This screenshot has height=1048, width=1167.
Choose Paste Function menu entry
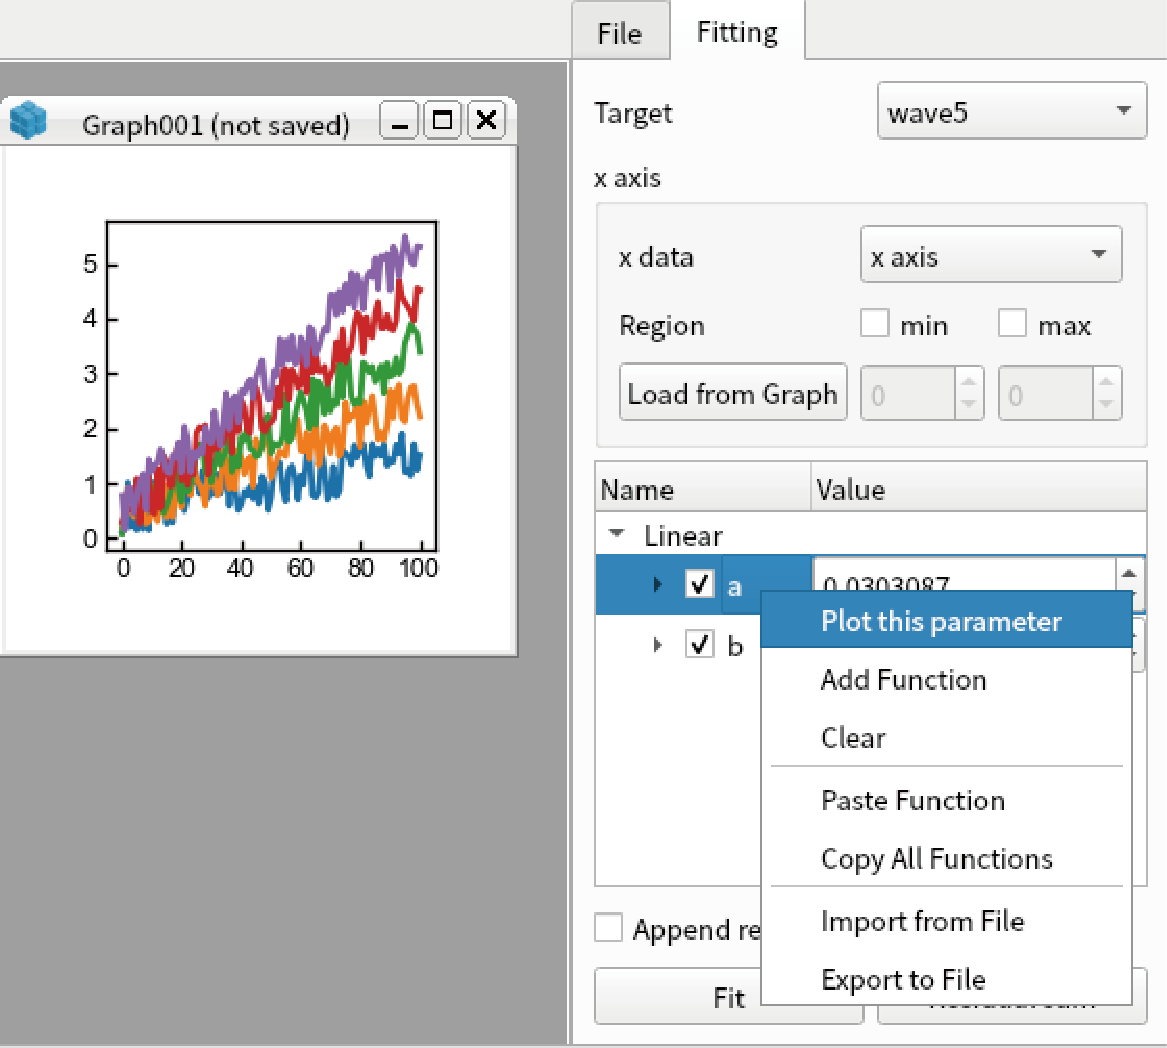point(946,799)
